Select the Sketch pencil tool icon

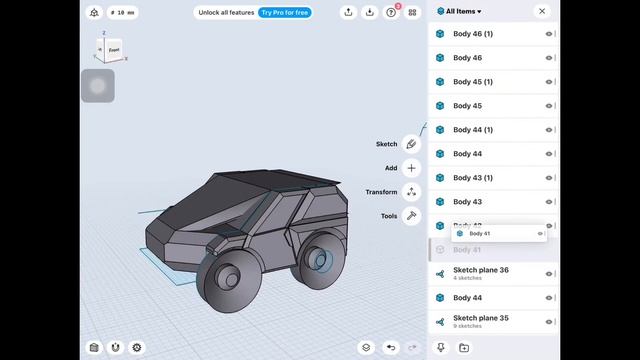coord(411,144)
